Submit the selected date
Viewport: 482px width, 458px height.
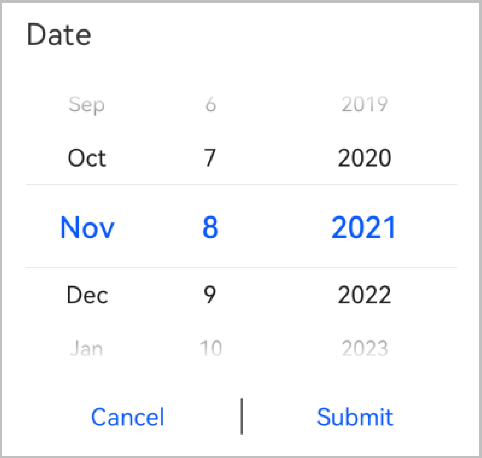pos(355,417)
